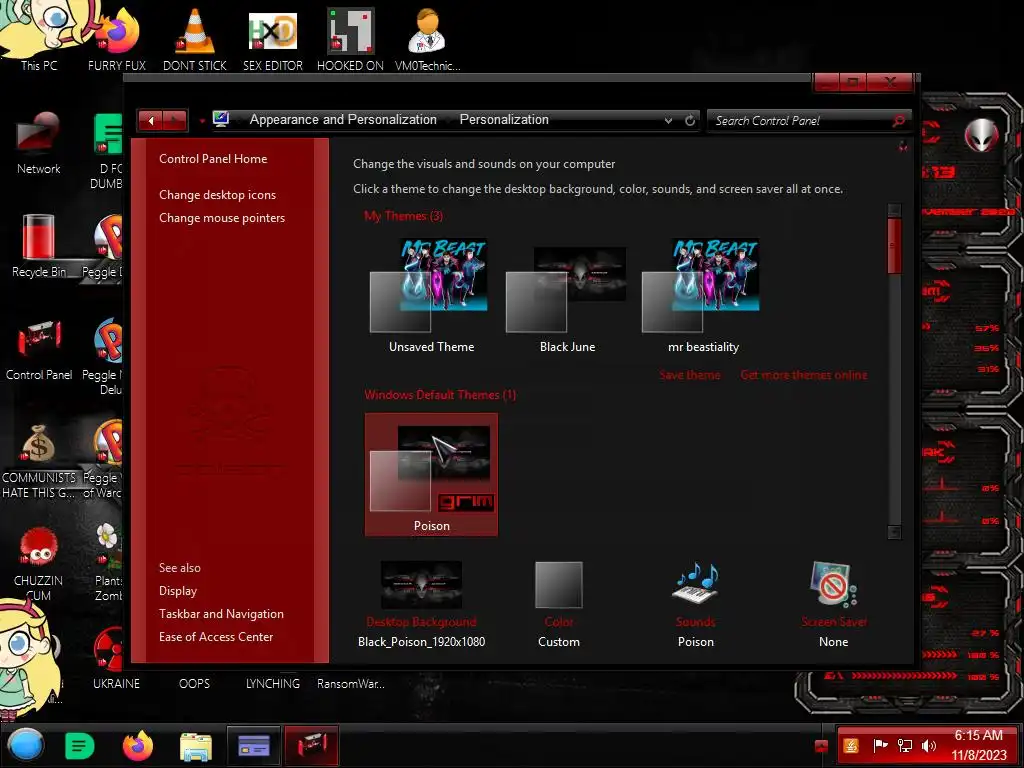Click the Control Panel taskbar button
Viewport: 1024px width, 768px height.
312,745
